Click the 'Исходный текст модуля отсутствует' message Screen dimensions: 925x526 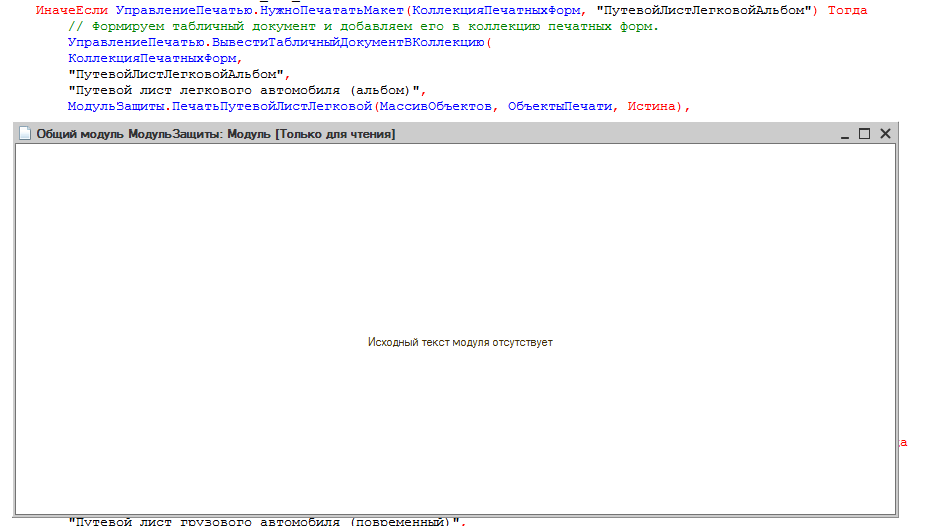[460, 343]
